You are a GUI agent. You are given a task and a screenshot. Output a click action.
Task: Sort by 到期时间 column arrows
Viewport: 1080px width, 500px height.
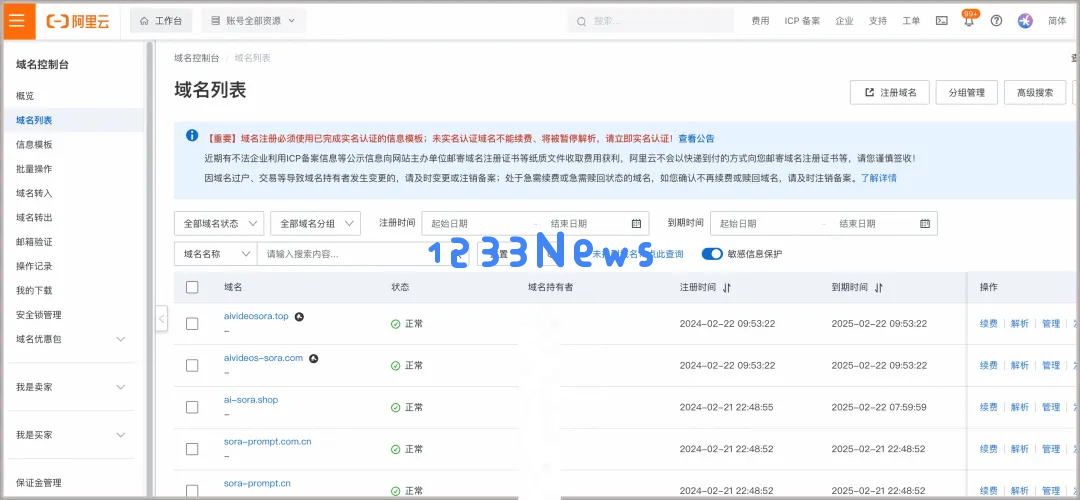[x=878, y=287]
